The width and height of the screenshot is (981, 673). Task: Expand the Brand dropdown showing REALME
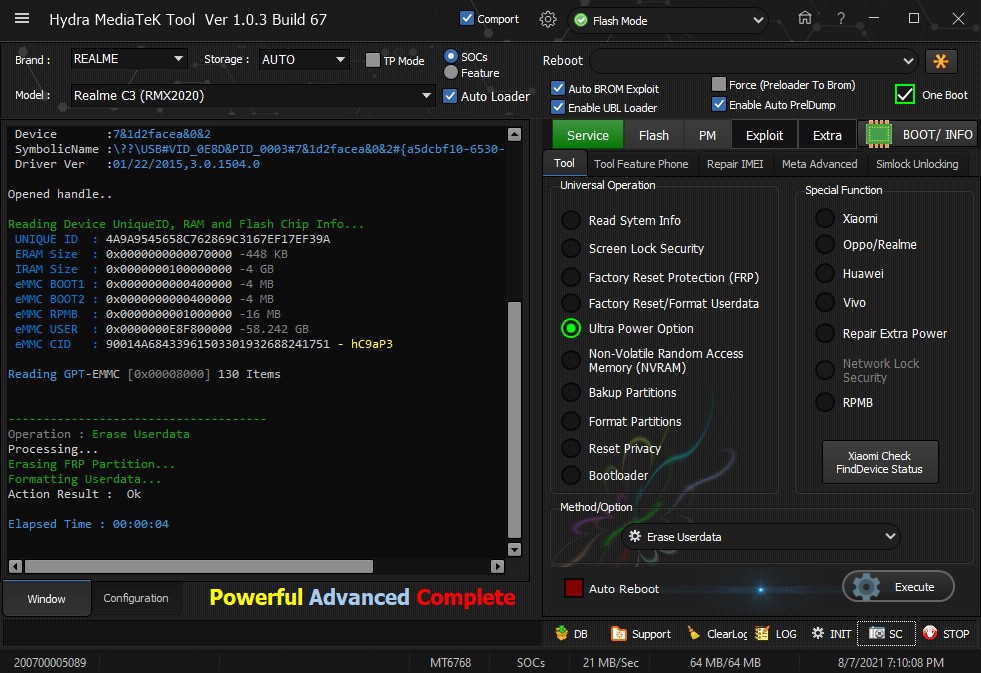(x=129, y=59)
